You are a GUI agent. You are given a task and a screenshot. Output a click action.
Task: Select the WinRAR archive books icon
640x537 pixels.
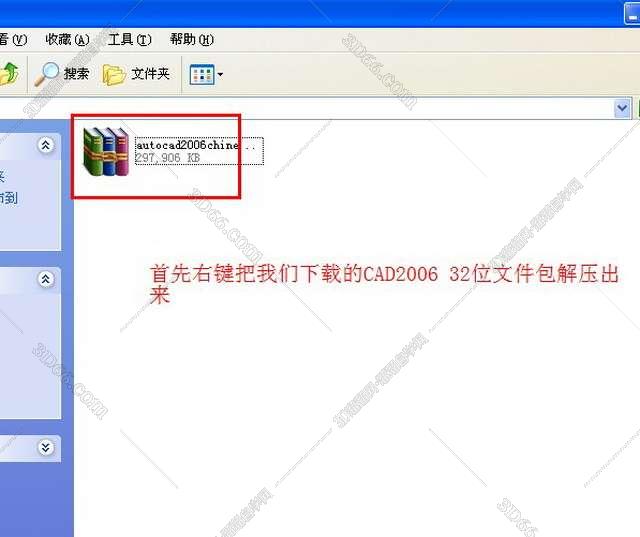pyautogui.click(x=106, y=151)
